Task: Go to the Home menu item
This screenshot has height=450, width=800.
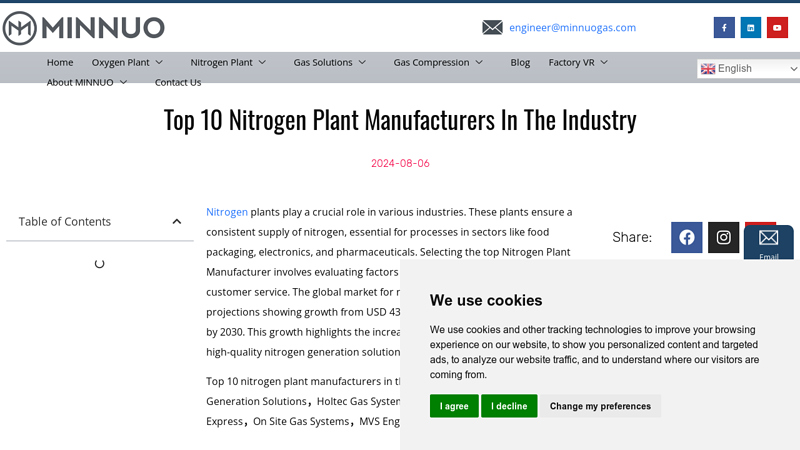Action: pos(60,62)
